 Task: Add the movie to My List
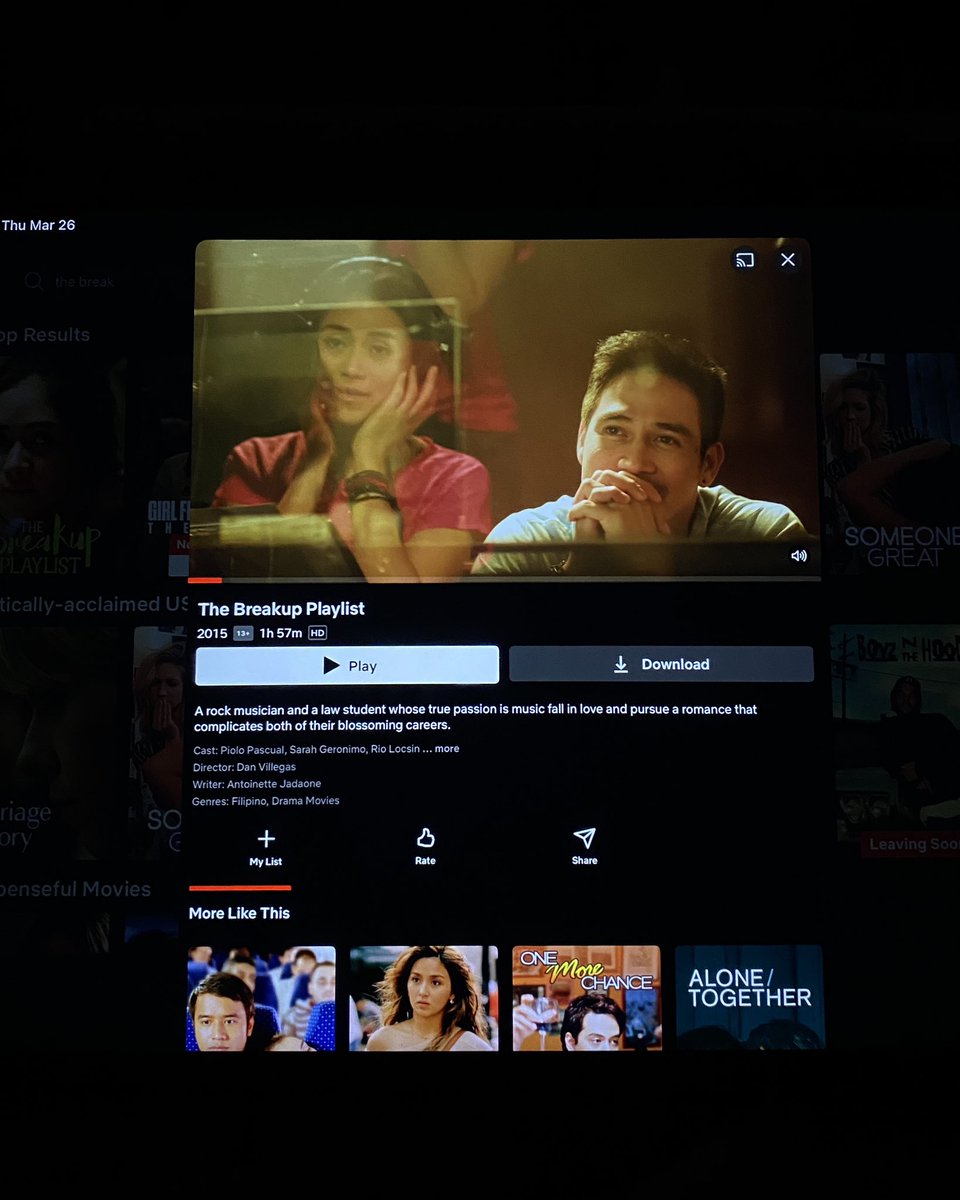pyautogui.click(x=265, y=847)
